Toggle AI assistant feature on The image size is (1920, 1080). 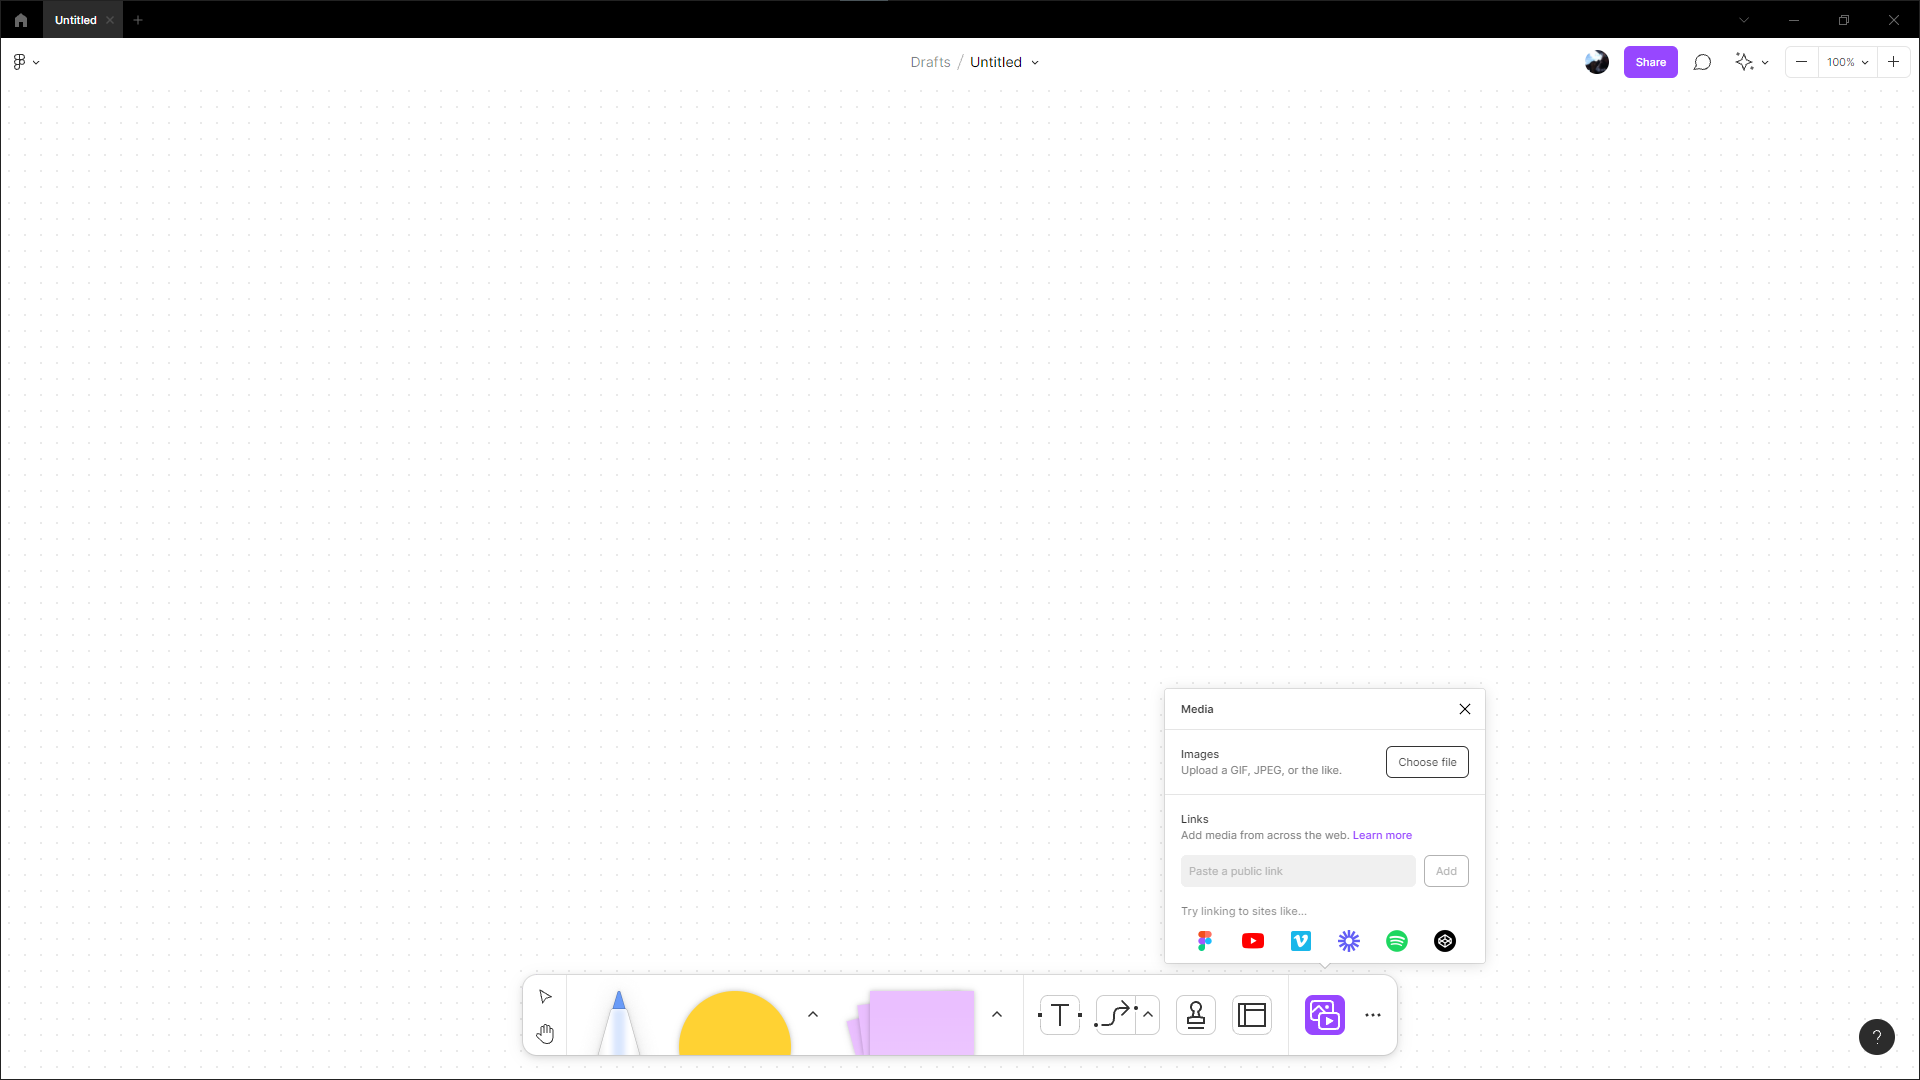(1745, 62)
